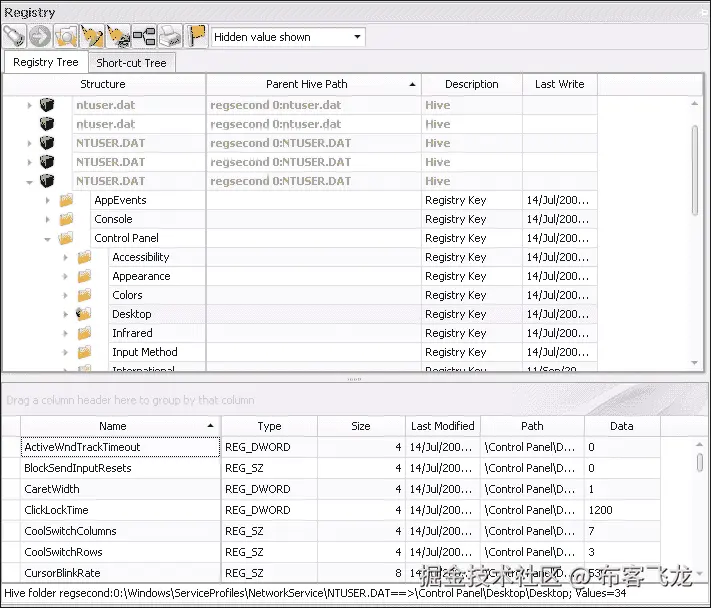Click the Control Panel open folder icon
Image resolution: width=711 pixels, height=608 pixels.
(x=66, y=238)
